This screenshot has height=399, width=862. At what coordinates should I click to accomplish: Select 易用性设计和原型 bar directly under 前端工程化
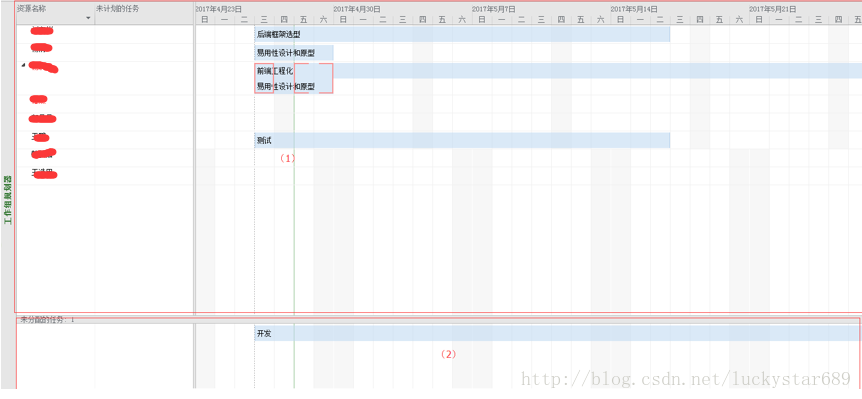(x=294, y=86)
